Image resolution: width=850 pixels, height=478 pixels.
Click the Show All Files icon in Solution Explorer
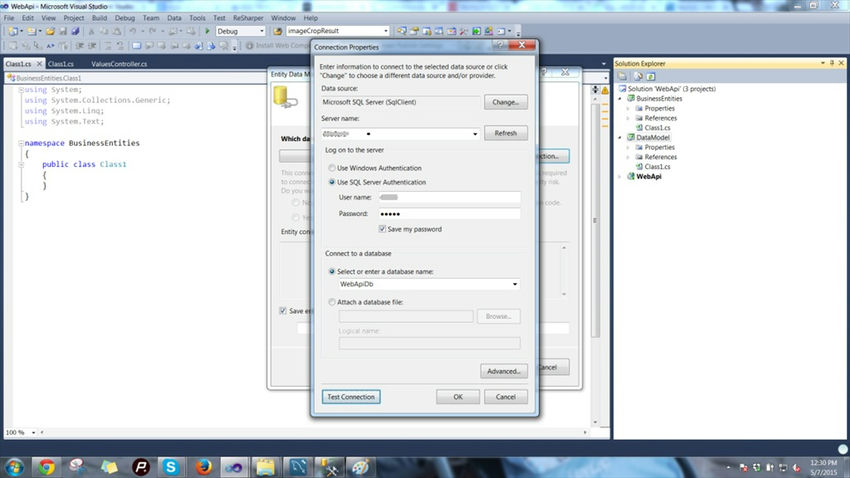pos(639,76)
